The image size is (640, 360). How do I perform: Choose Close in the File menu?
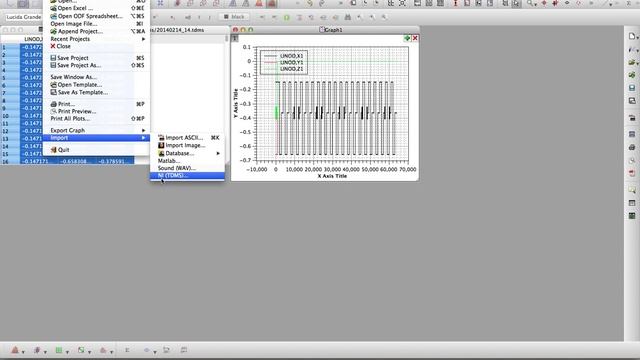coord(97,46)
